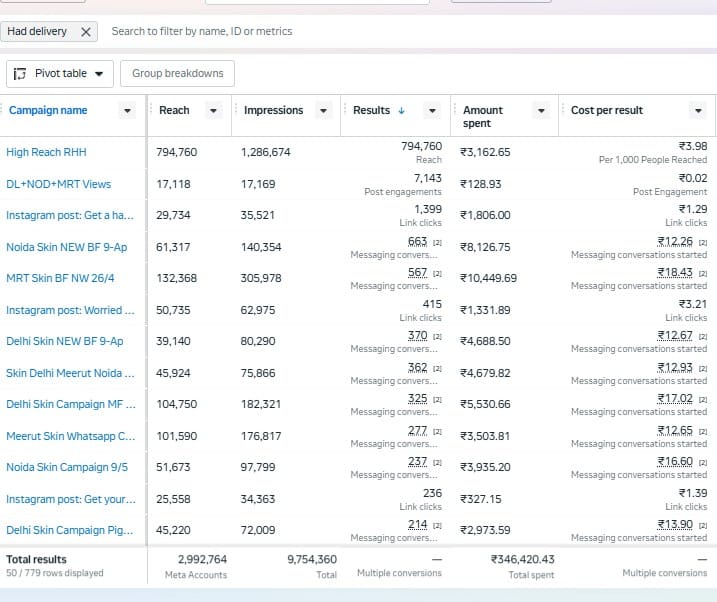This screenshot has height=602, width=717.
Task: Click the Amount spent column header
Action: click(482, 117)
